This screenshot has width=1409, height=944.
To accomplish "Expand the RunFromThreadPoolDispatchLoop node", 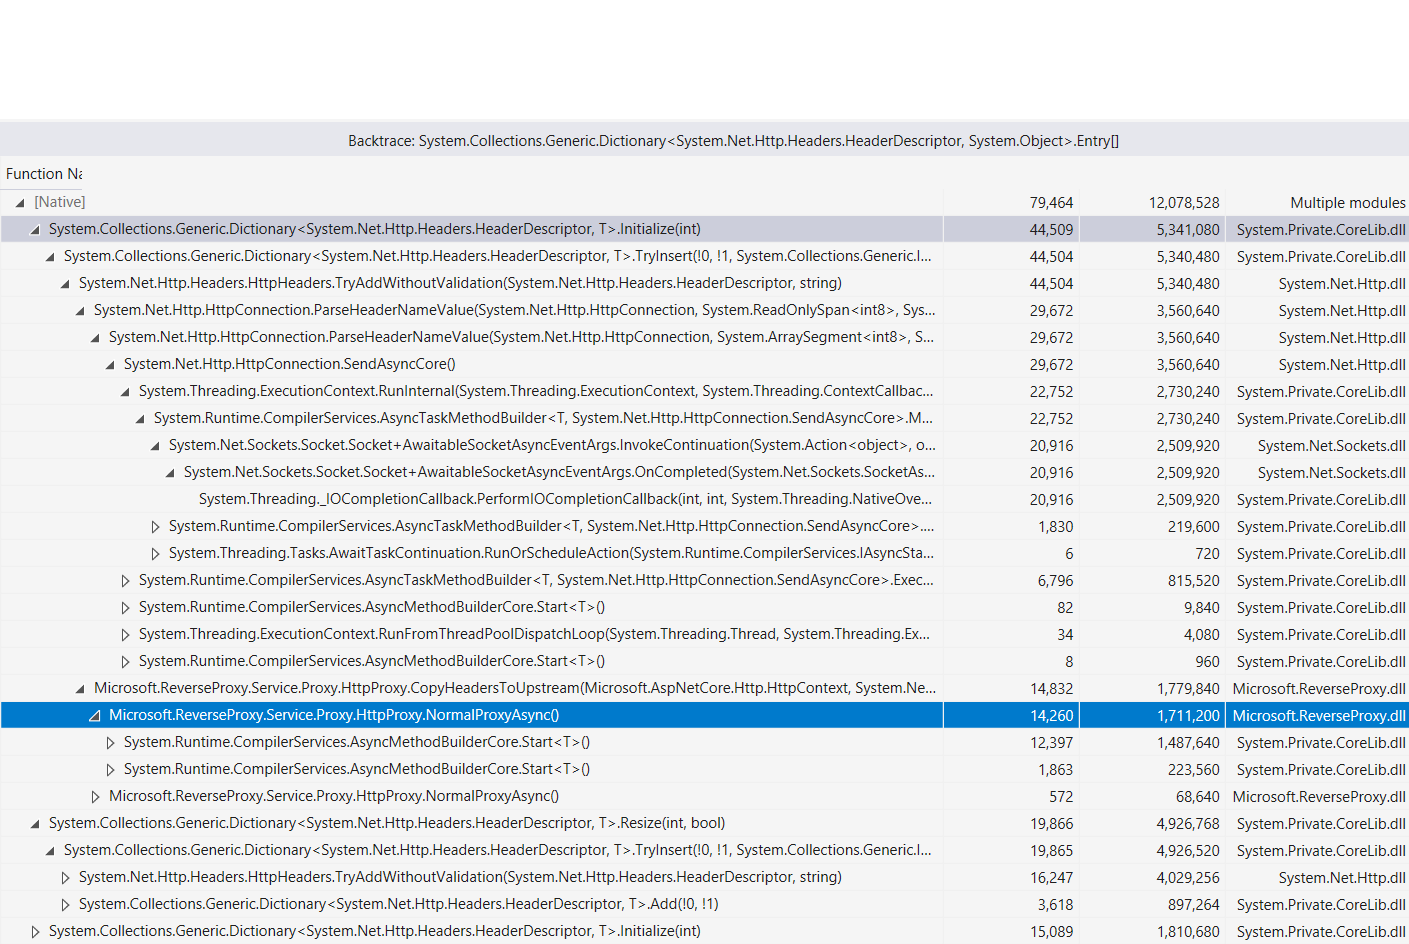I will coord(125,634).
